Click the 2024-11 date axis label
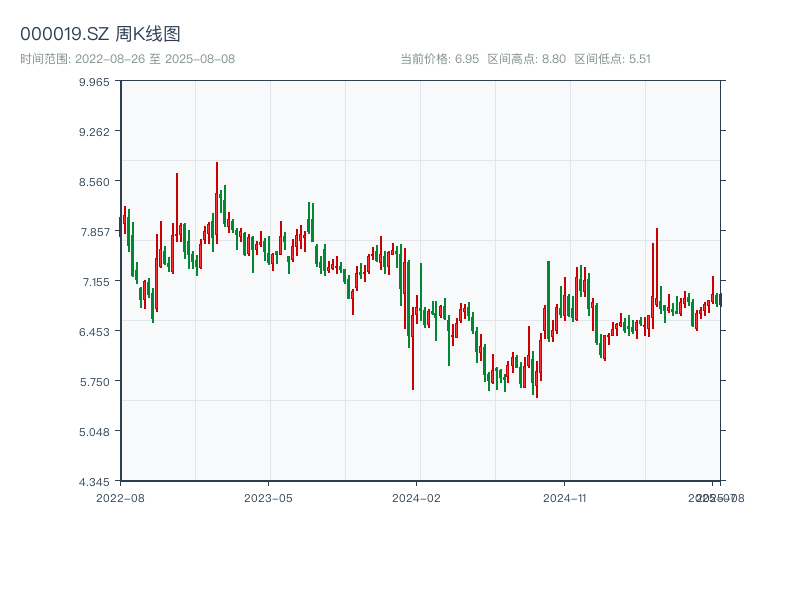 coord(566,497)
